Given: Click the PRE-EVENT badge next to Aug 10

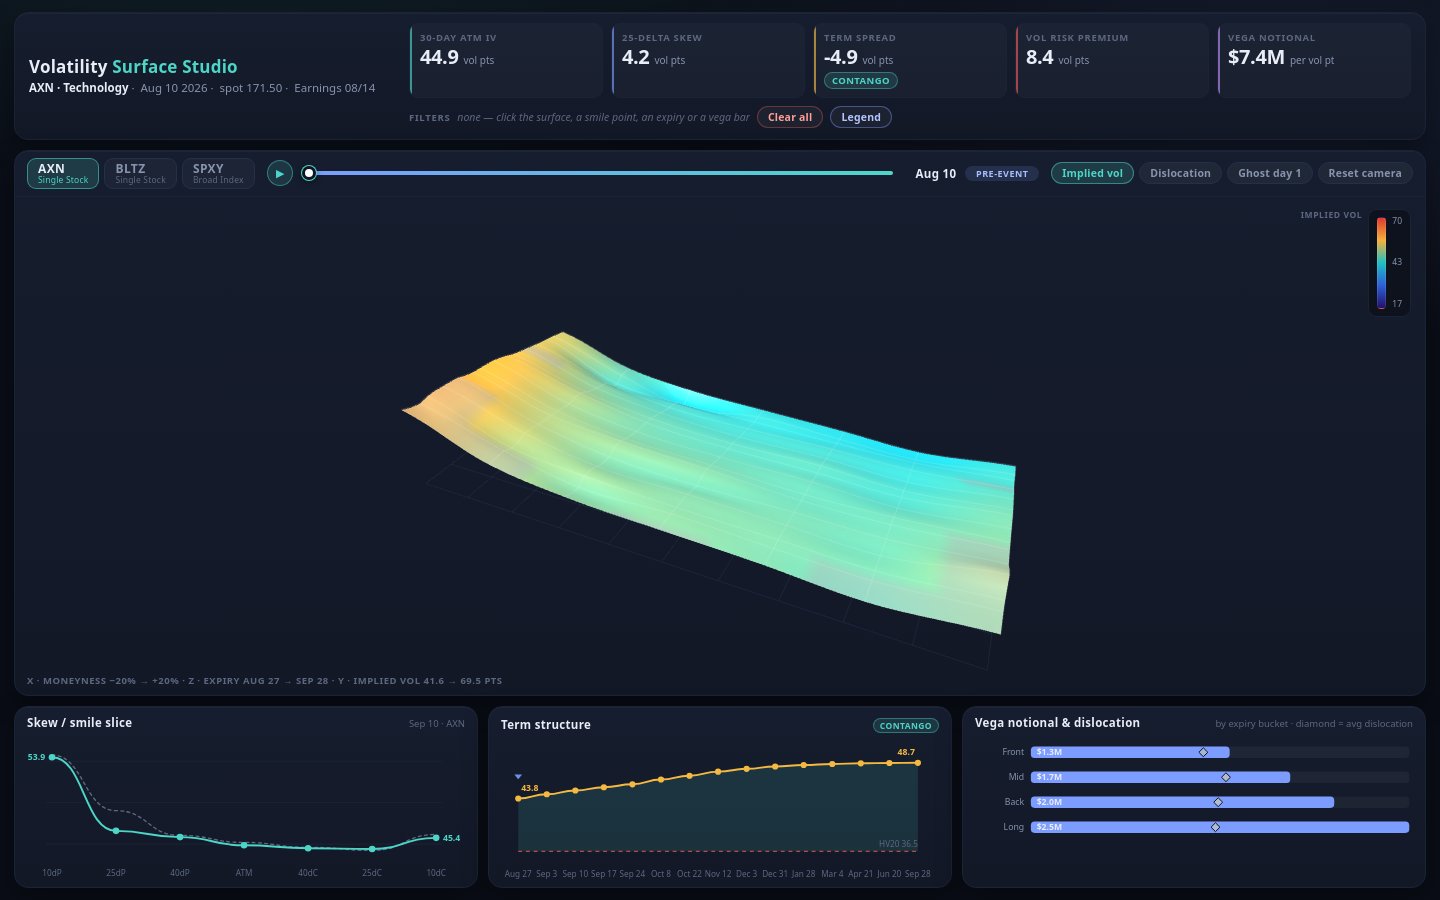Looking at the screenshot, I should click(1002, 174).
